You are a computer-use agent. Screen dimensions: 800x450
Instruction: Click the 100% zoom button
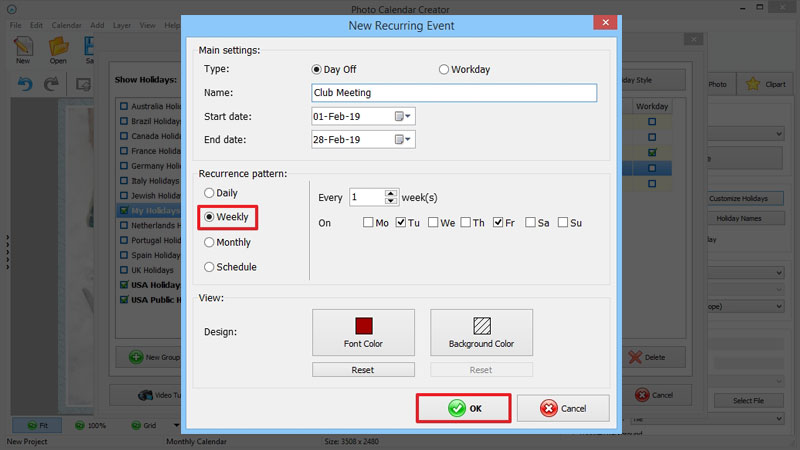tap(90, 425)
